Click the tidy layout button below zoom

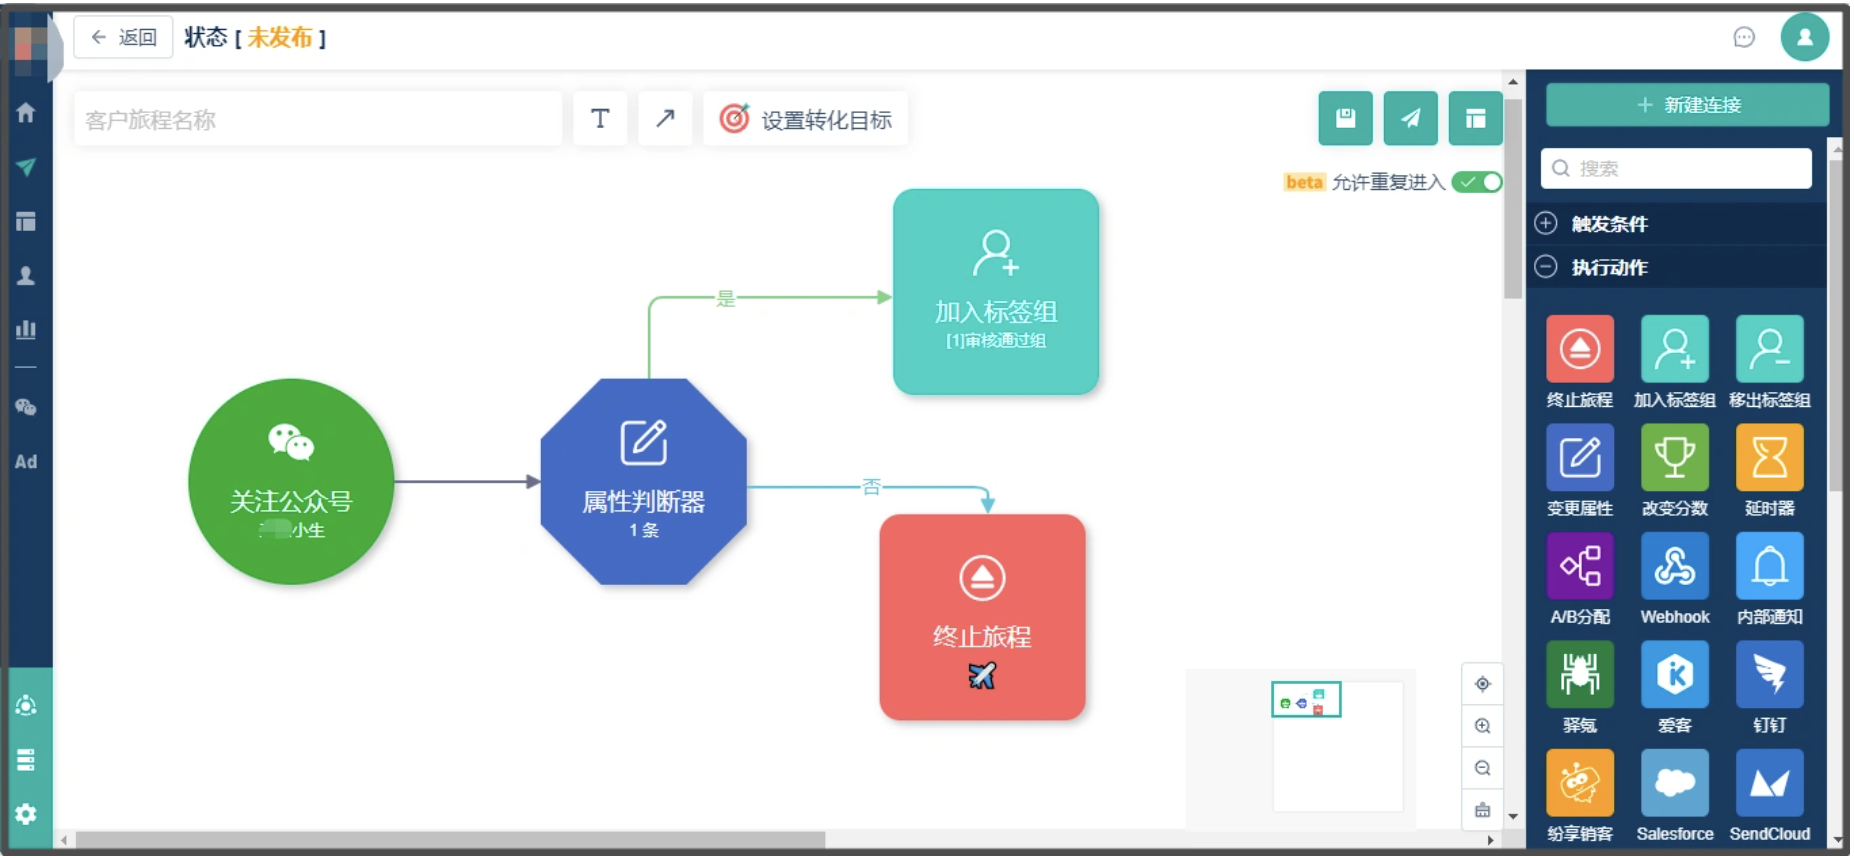point(1483,810)
